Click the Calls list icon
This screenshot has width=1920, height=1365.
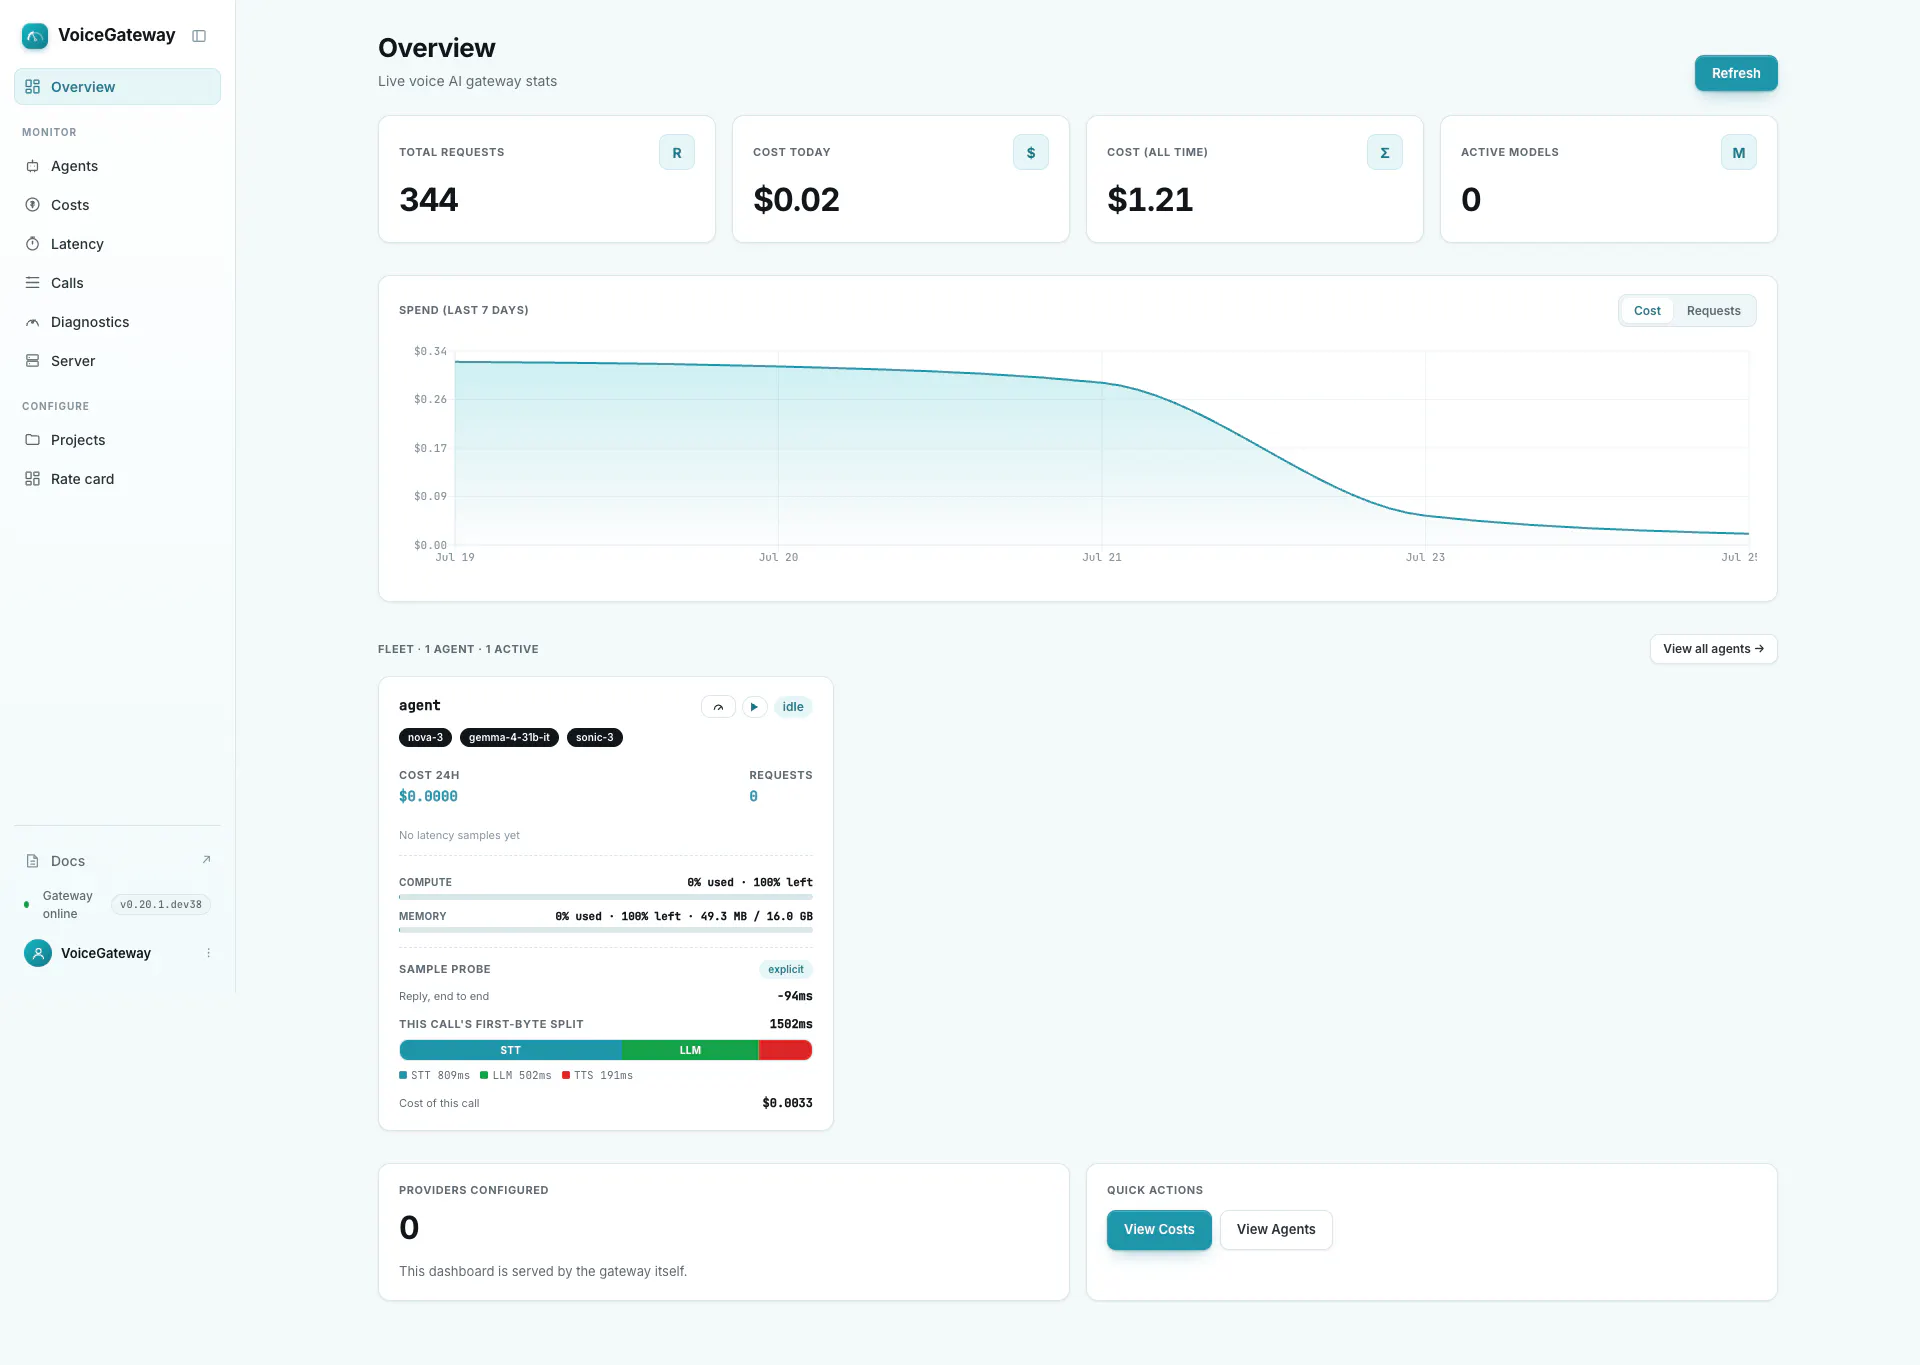33,283
